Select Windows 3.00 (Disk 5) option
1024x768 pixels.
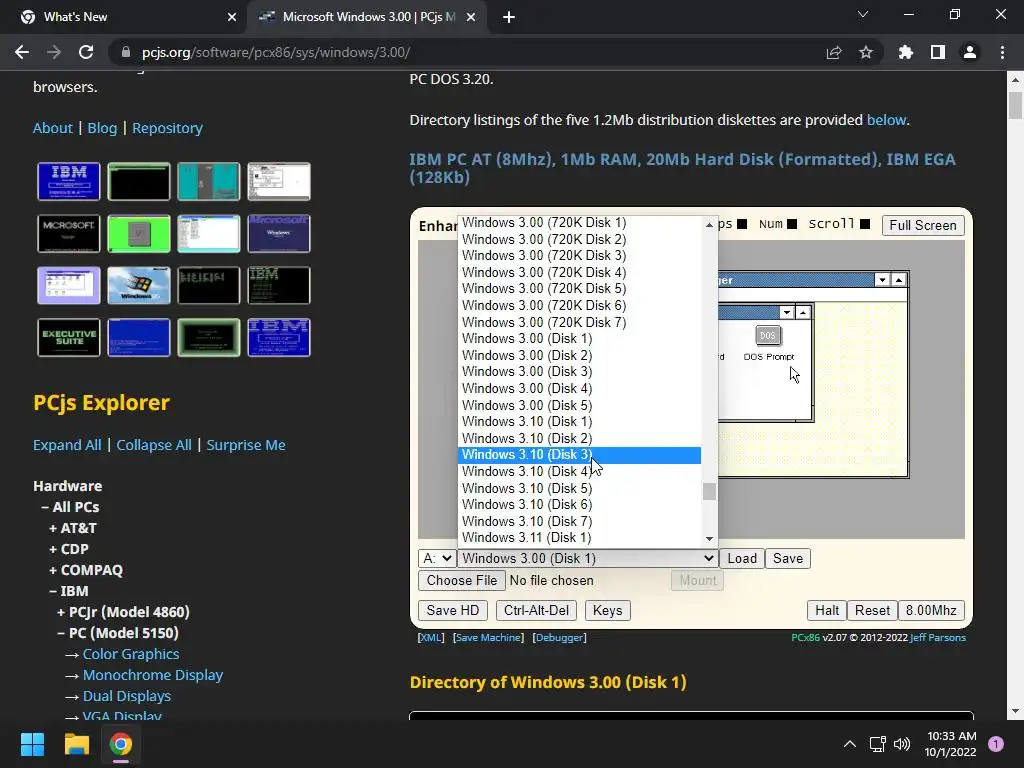(x=580, y=405)
